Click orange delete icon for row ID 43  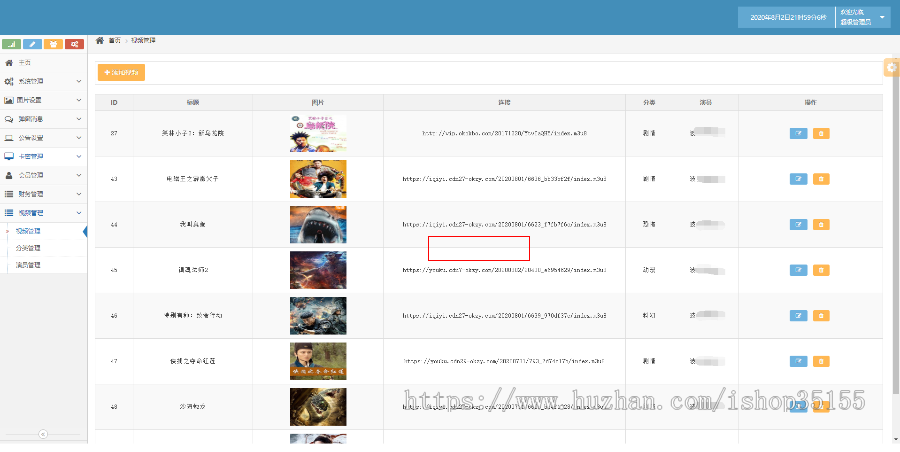coord(821,179)
